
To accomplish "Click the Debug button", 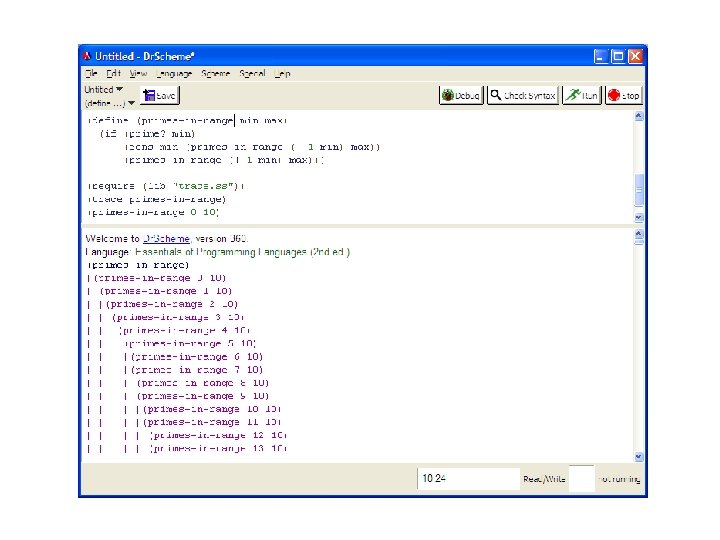I will pos(461,96).
